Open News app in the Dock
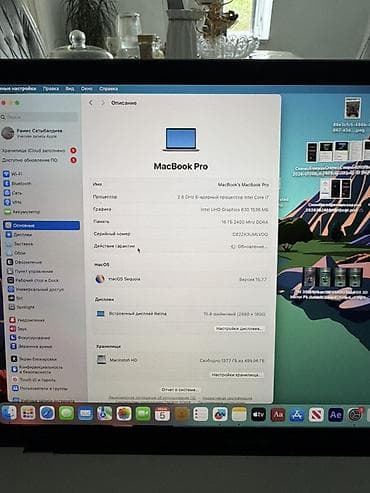Image resolution: width=370 pixels, height=493 pixels. [316, 415]
